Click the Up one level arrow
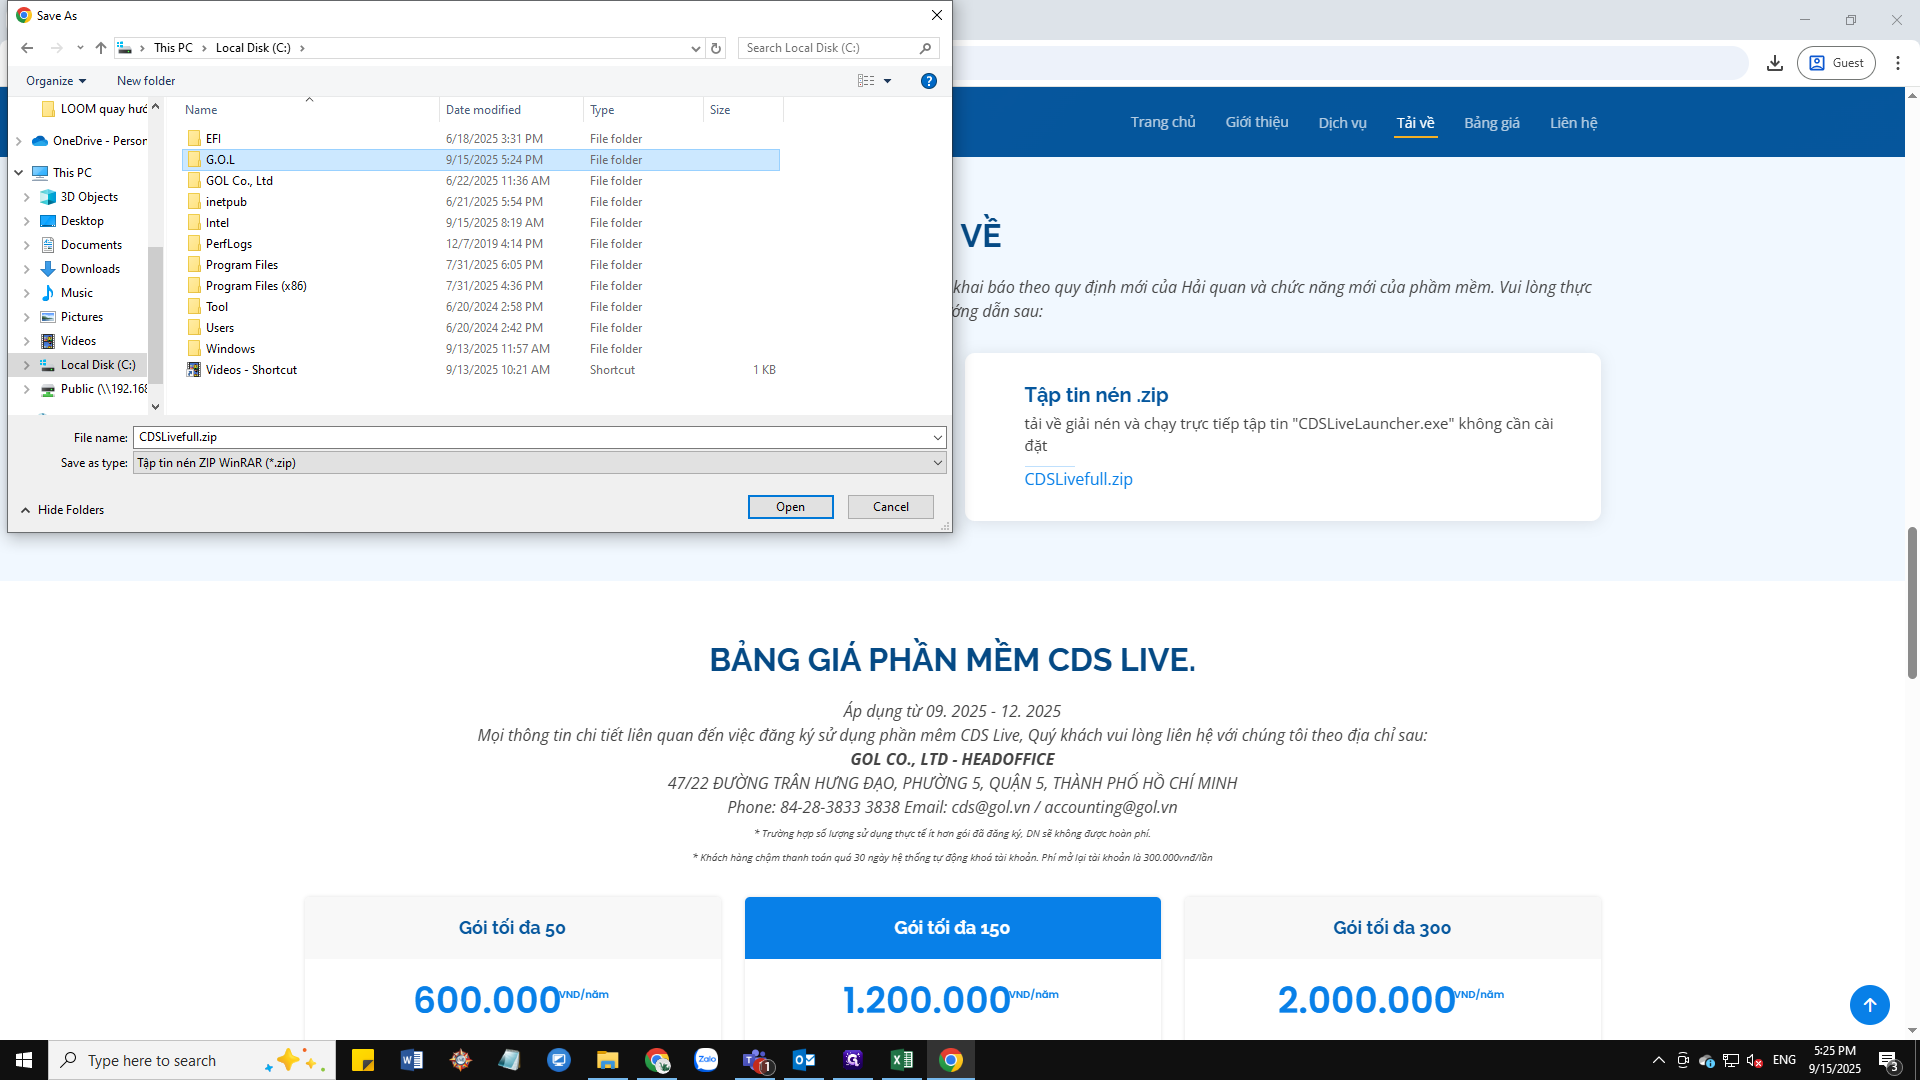This screenshot has width=1920, height=1080. coord(101,48)
